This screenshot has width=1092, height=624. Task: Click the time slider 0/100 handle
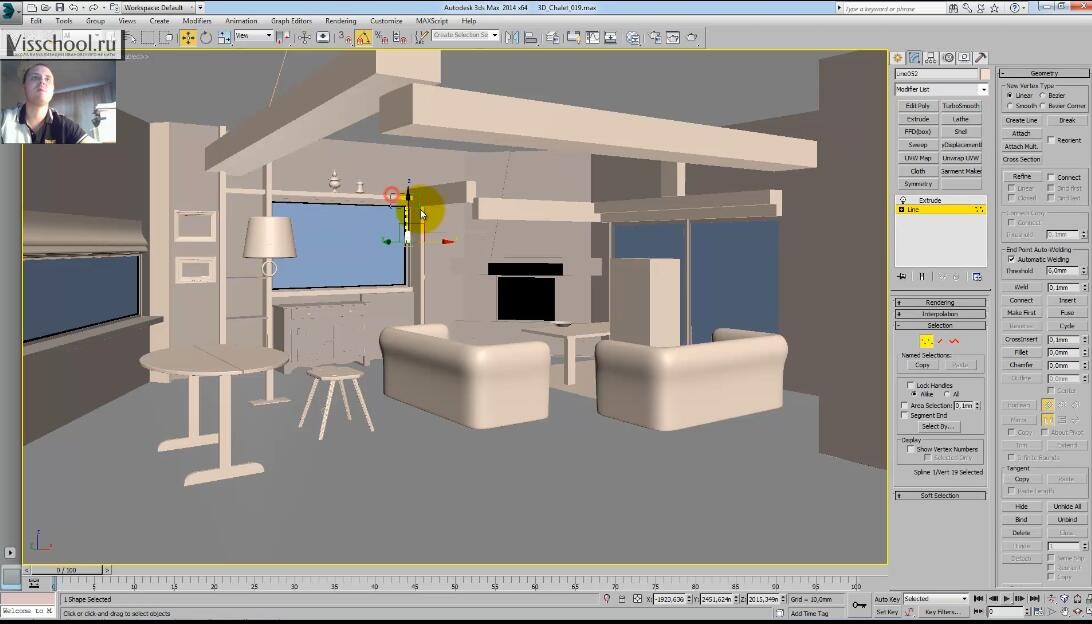67,570
